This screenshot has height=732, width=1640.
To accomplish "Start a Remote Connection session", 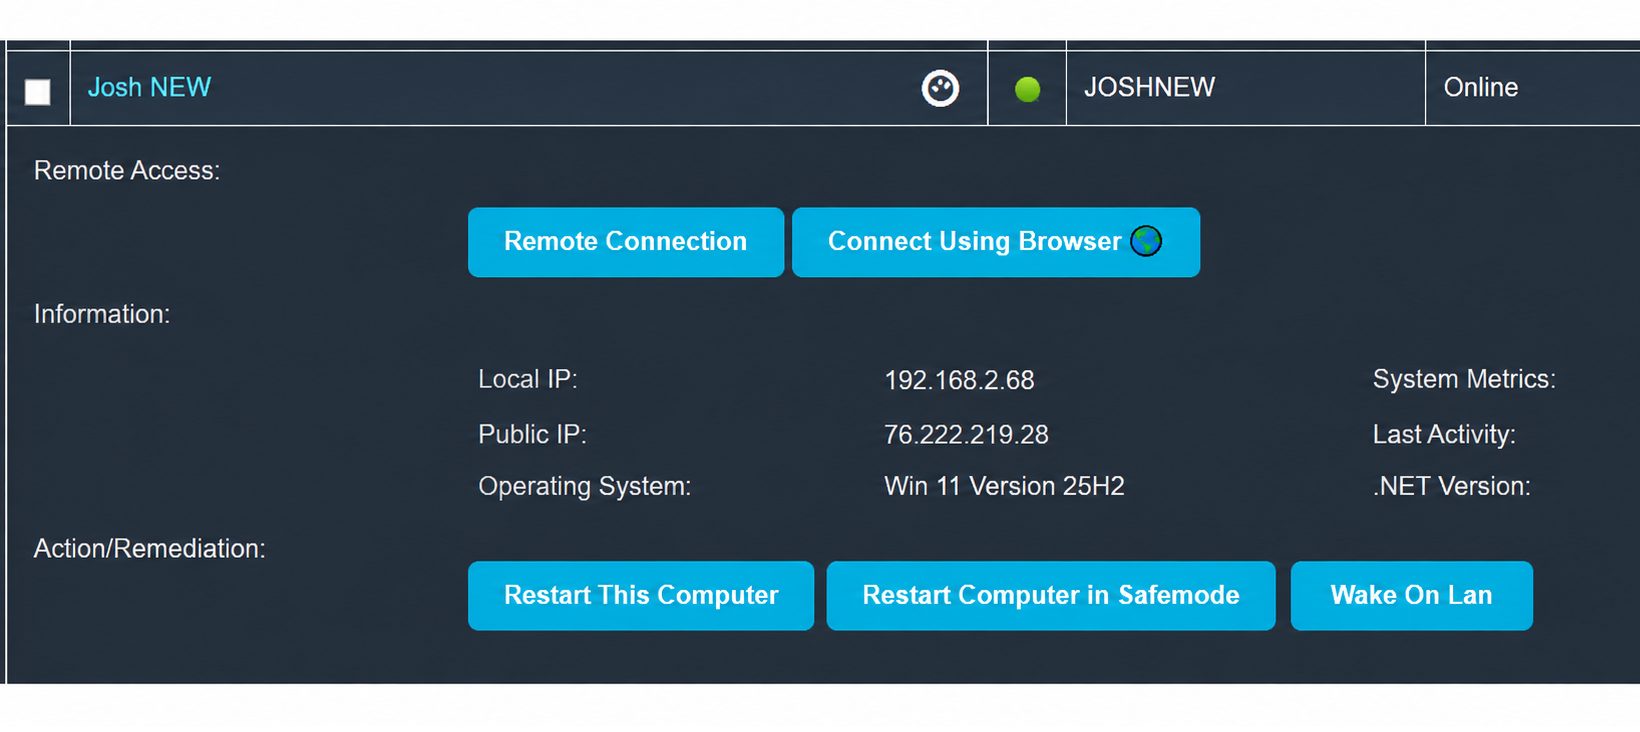I will tap(626, 242).
